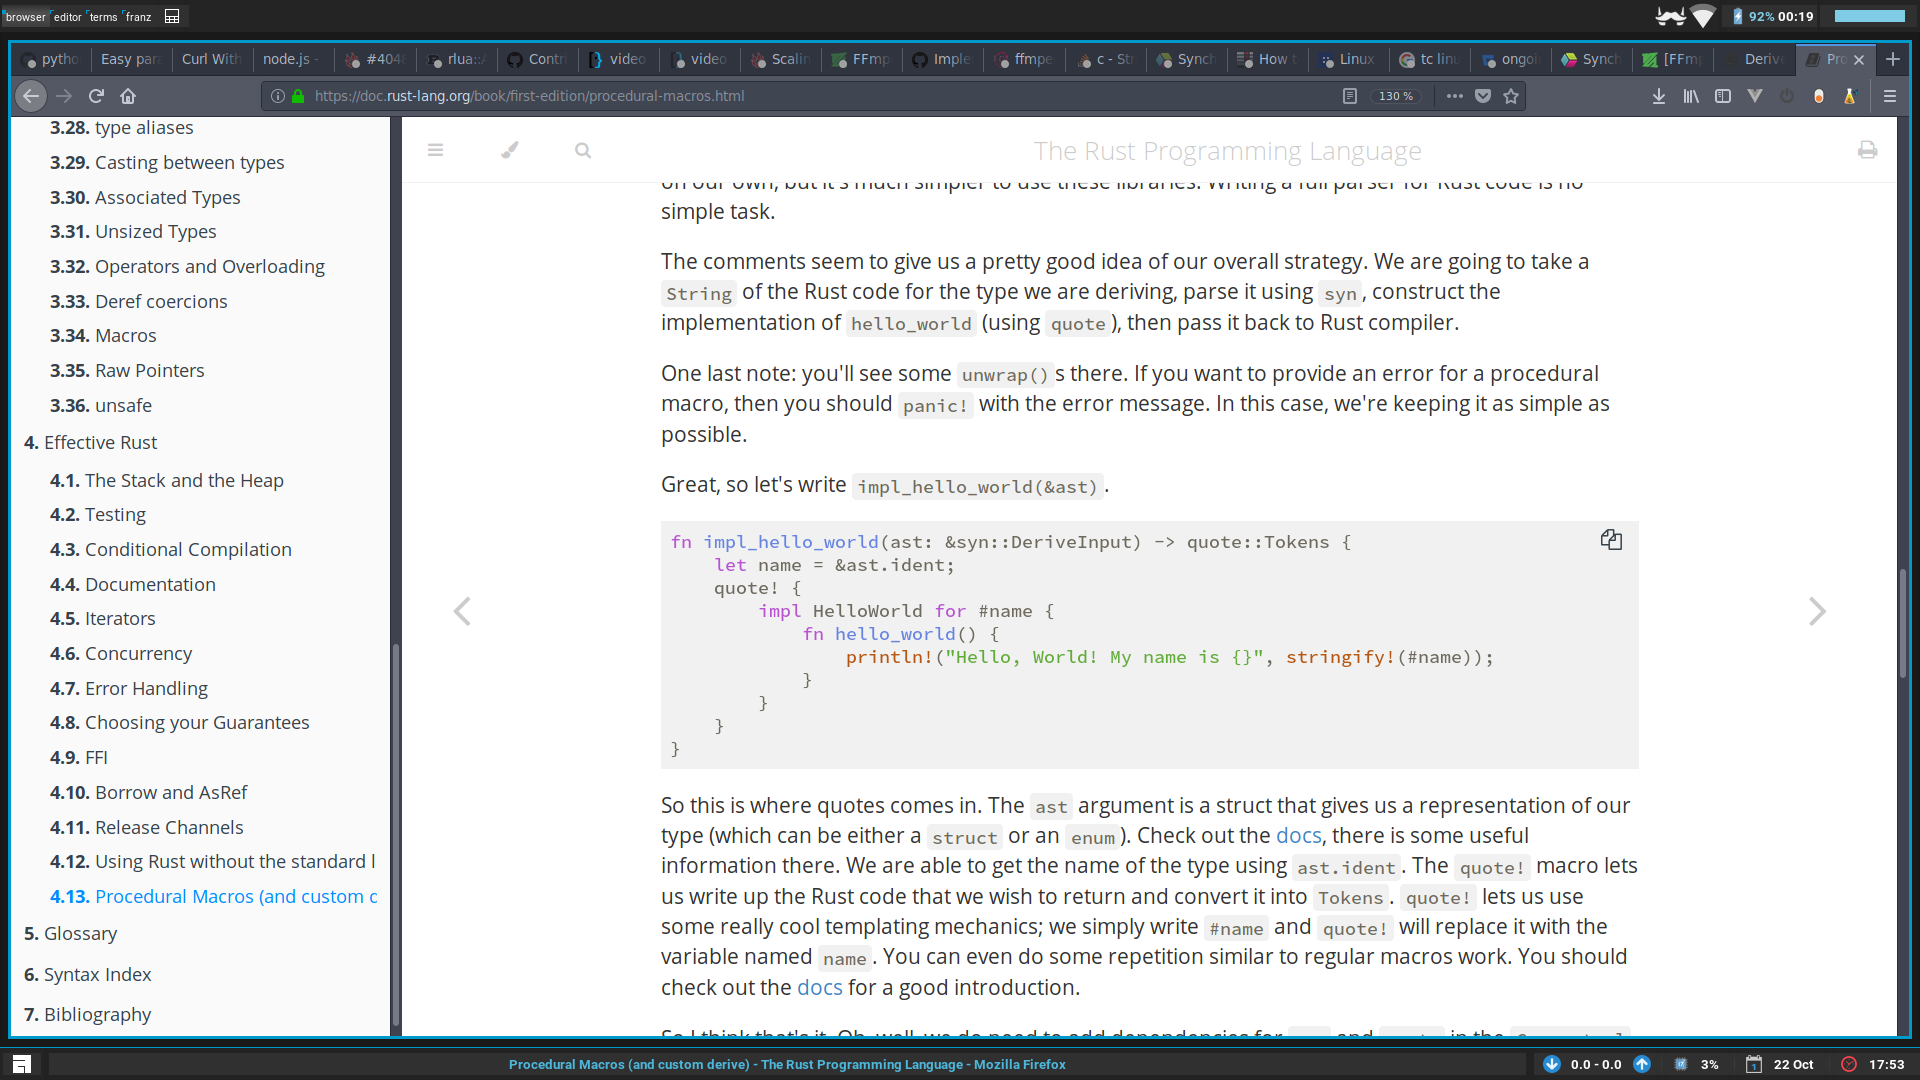Viewport: 1920px width, 1080px height.
Task: Open the Library from the toolbar
Action: point(1691,96)
